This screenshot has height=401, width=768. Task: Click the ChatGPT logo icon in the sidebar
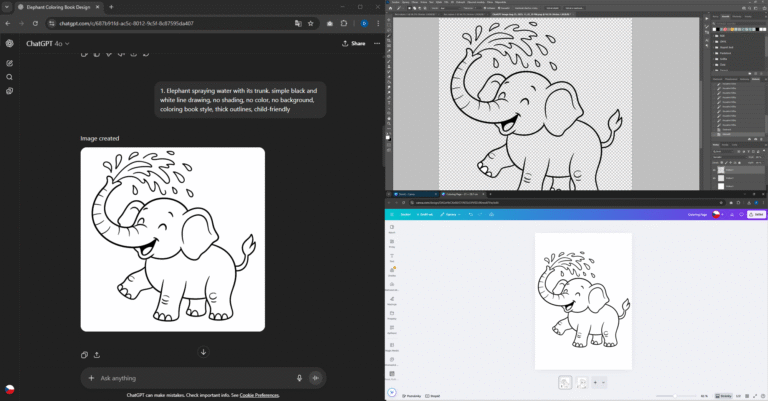click(x=9, y=43)
